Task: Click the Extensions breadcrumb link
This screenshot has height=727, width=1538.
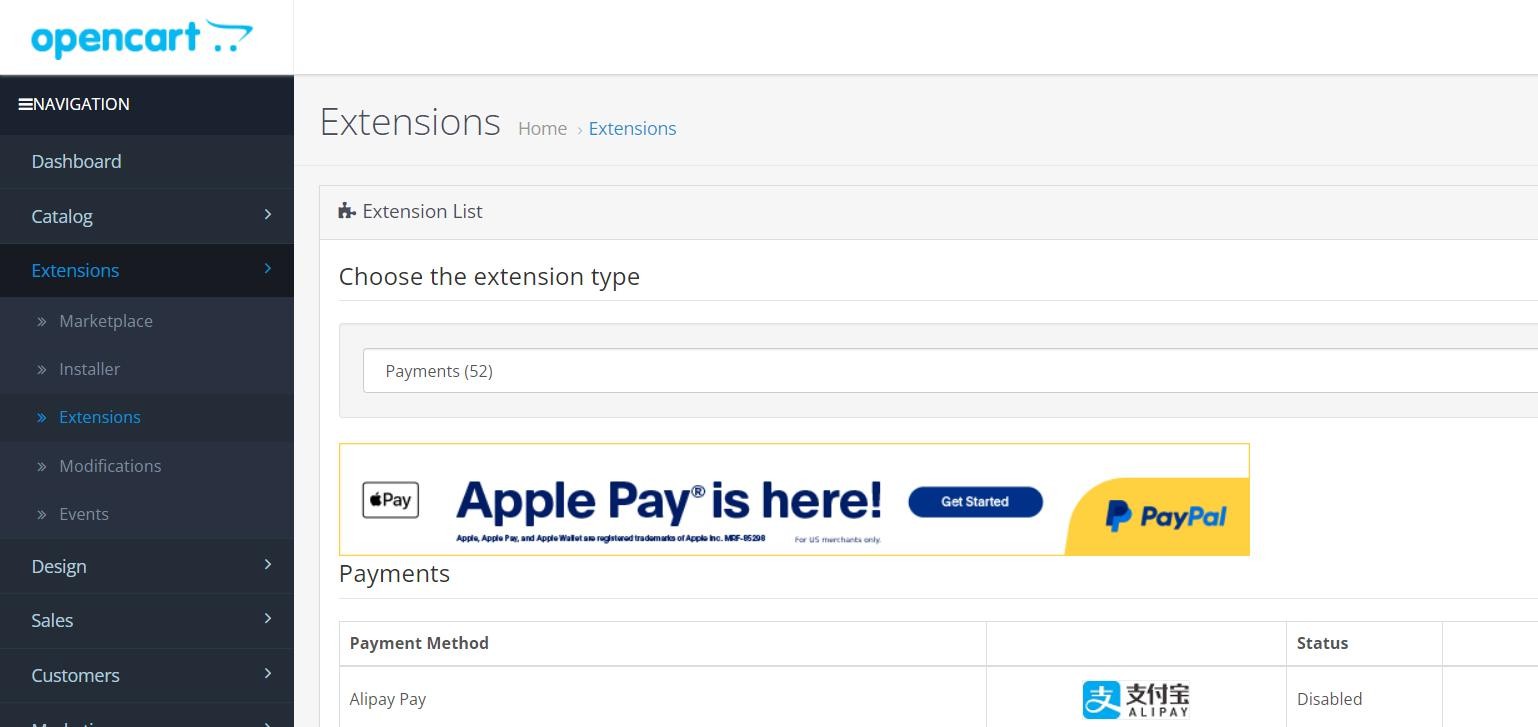Action: [632, 128]
